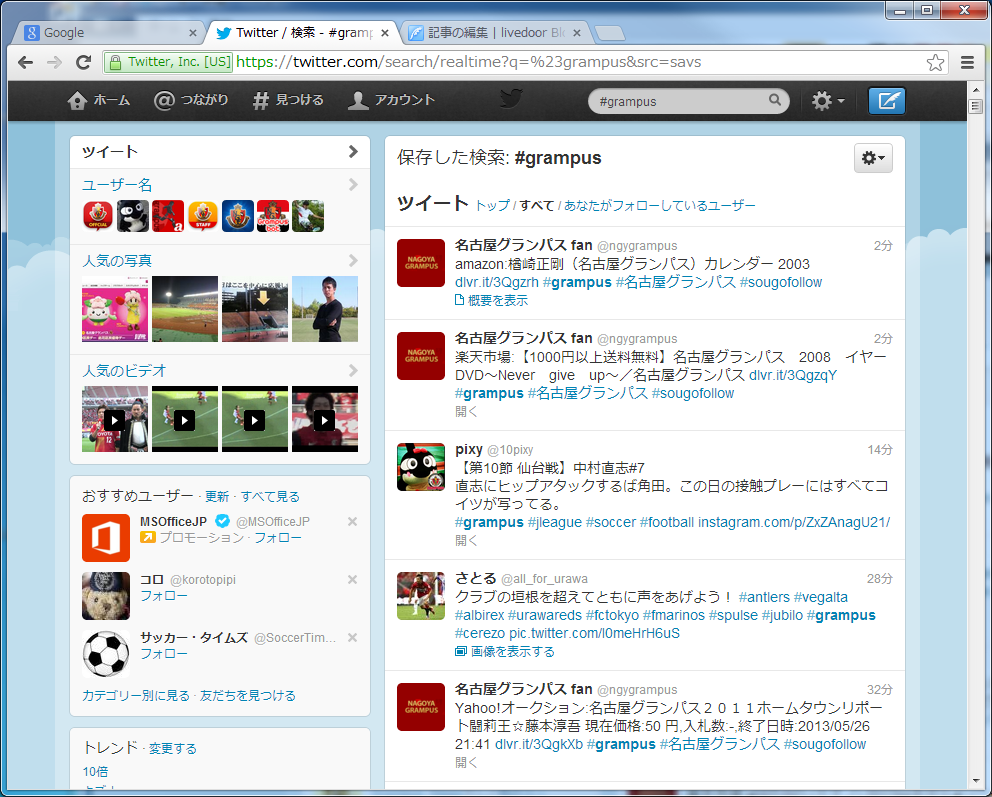
Task: Dismiss the コロ suggestion
Action: coord(352,580)
